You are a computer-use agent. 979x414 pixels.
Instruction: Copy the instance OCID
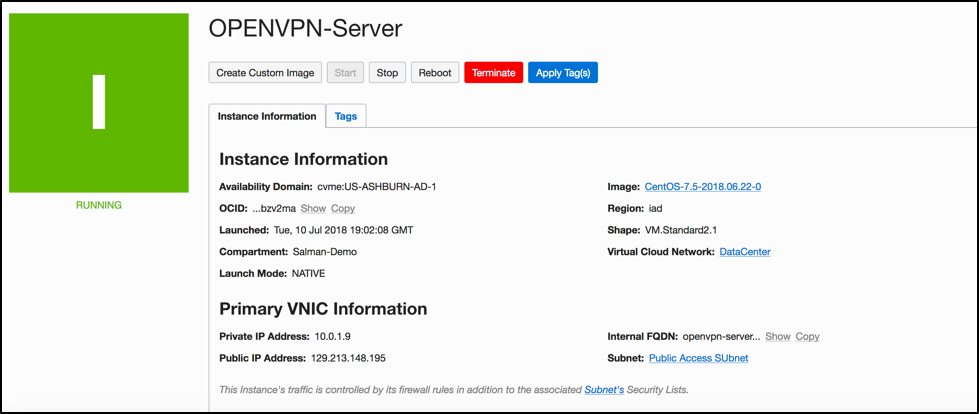pyautogui.click(x=343, y=208)
